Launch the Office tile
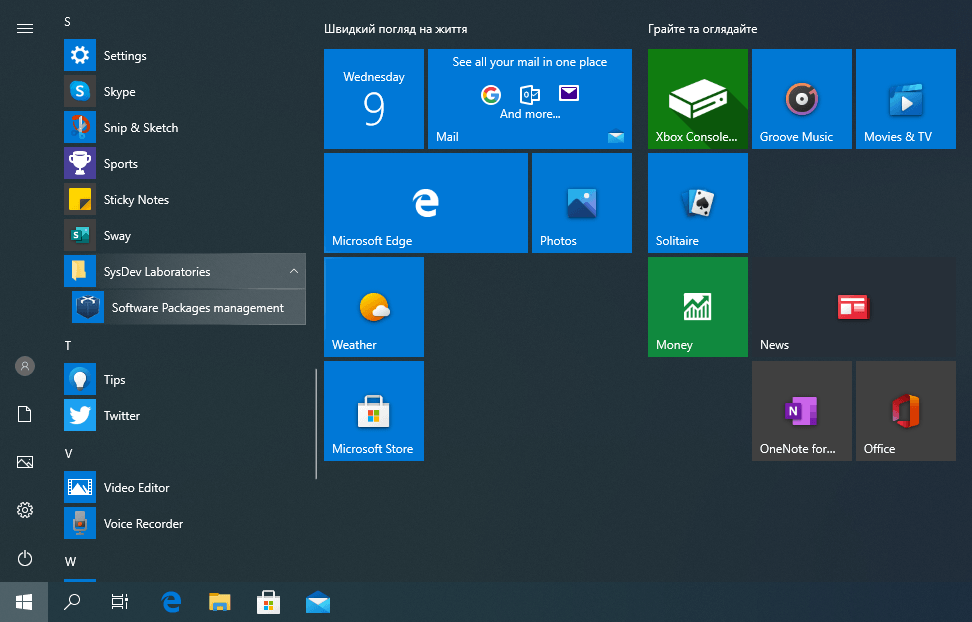The image size is (972, 622). [906, 411]
